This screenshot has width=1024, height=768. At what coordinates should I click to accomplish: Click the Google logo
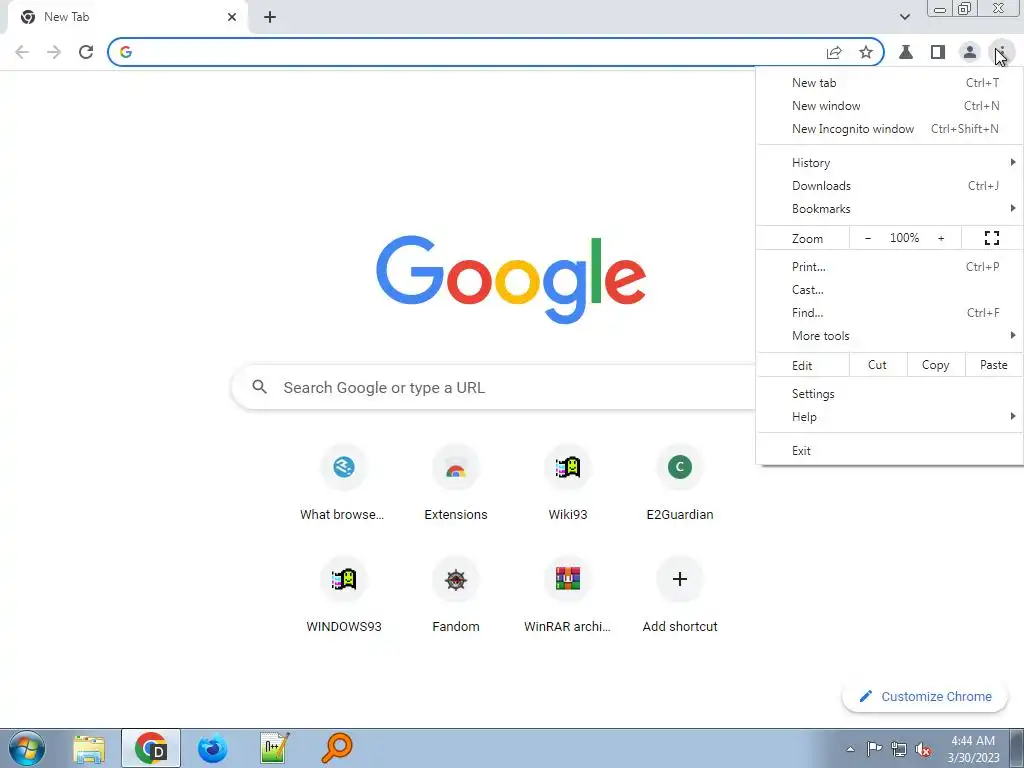(x=511, y=280)
